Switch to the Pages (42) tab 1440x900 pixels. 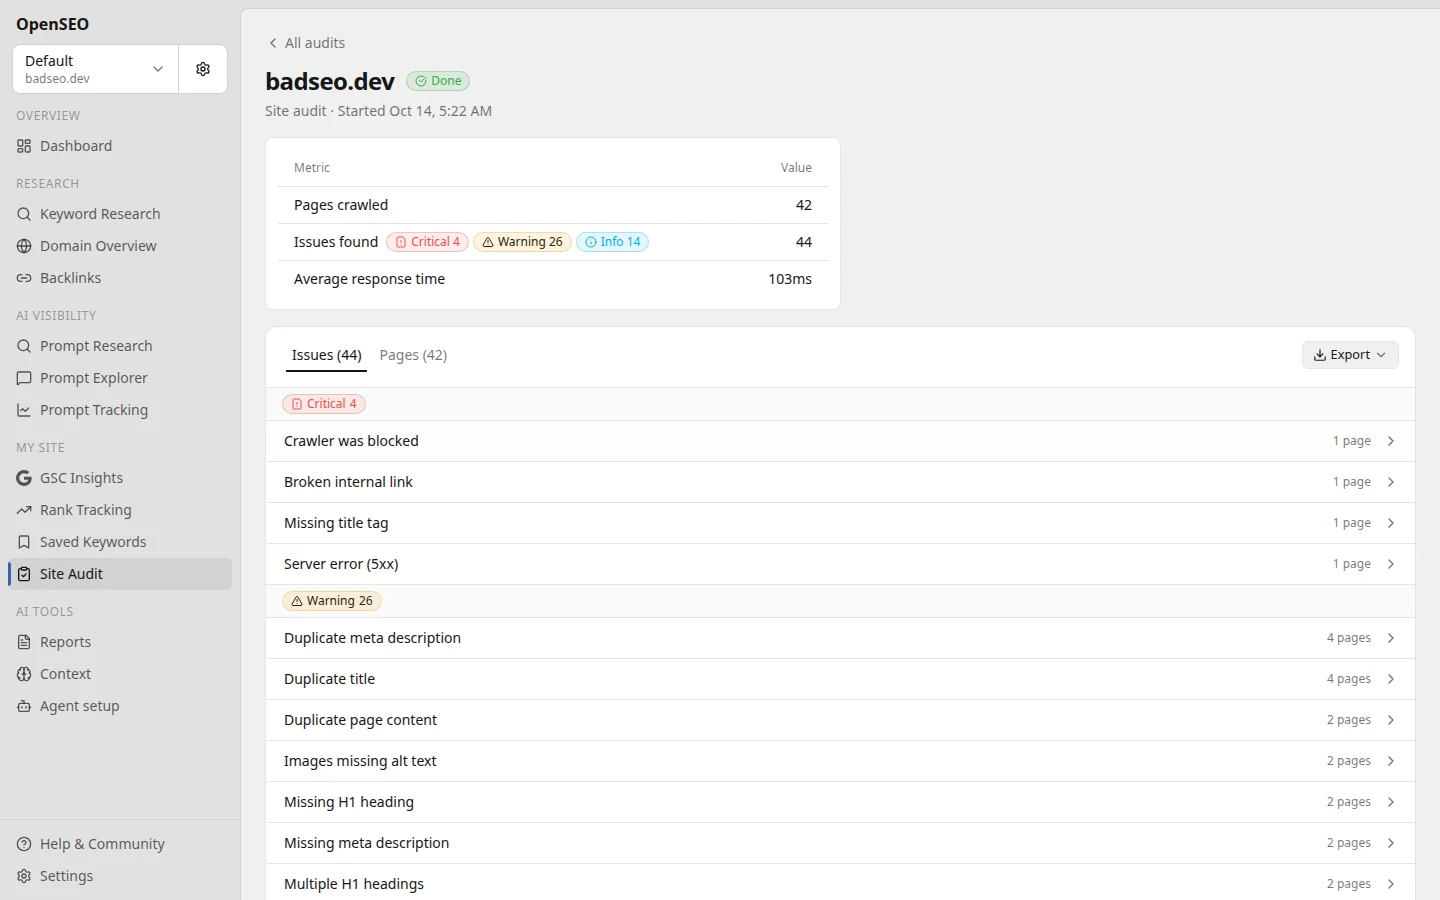pyautogui.click(x=413, y=355)
